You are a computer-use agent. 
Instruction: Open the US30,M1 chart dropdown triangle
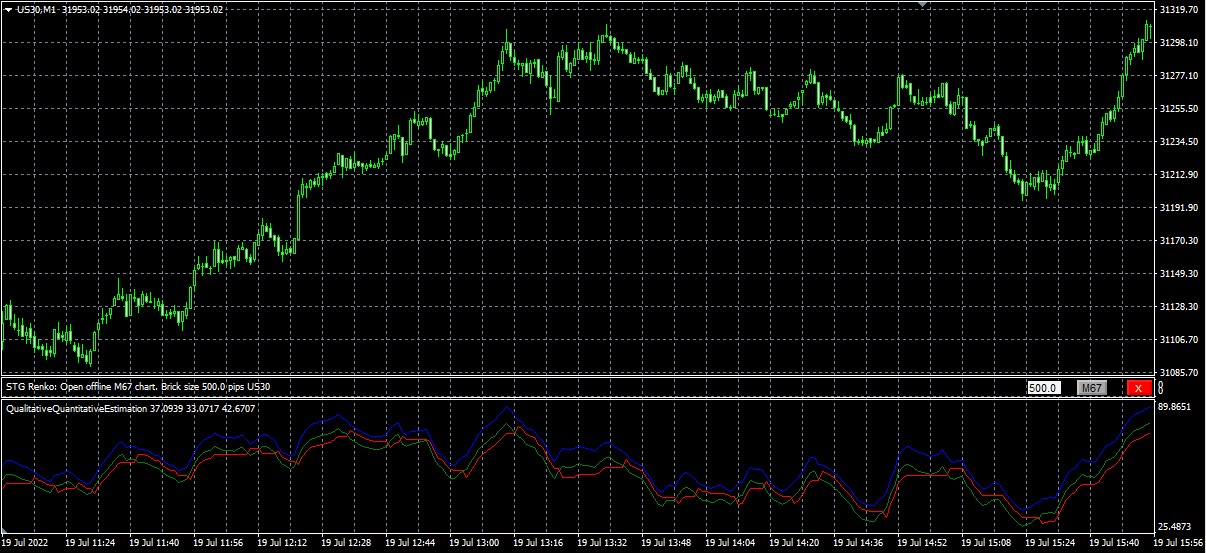(x=8, y=9)
